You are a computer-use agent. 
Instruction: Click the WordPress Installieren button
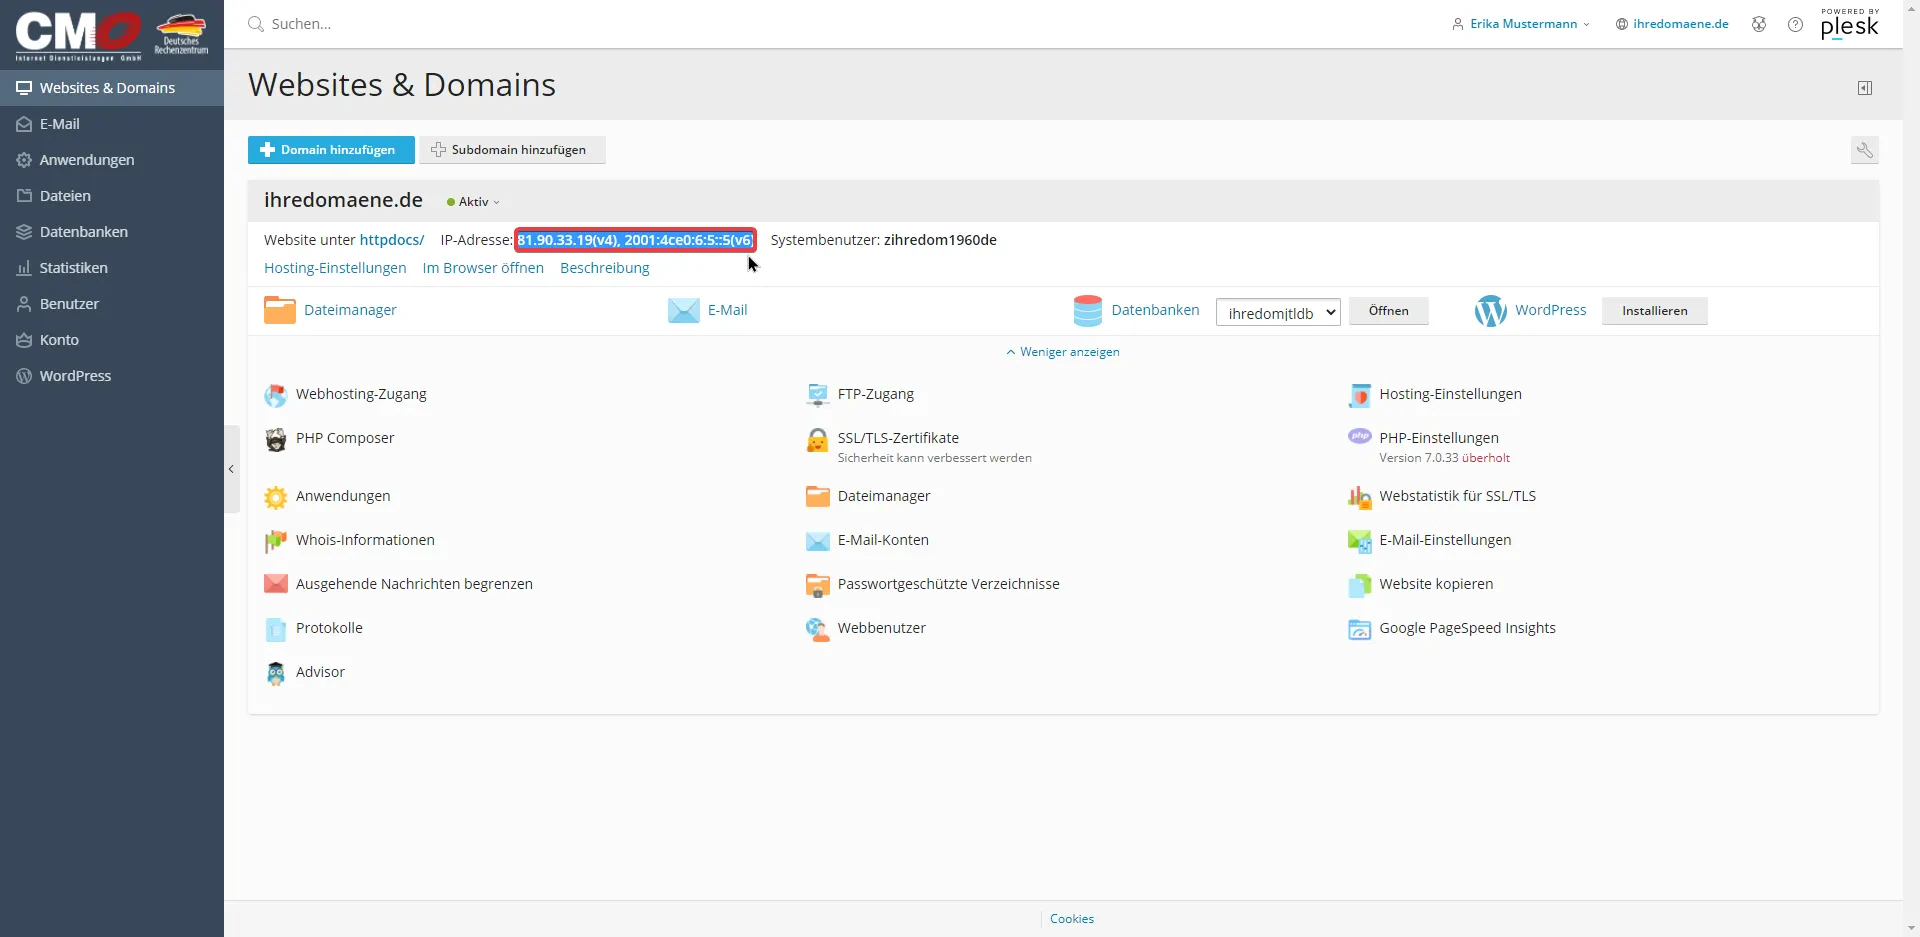1655,311
